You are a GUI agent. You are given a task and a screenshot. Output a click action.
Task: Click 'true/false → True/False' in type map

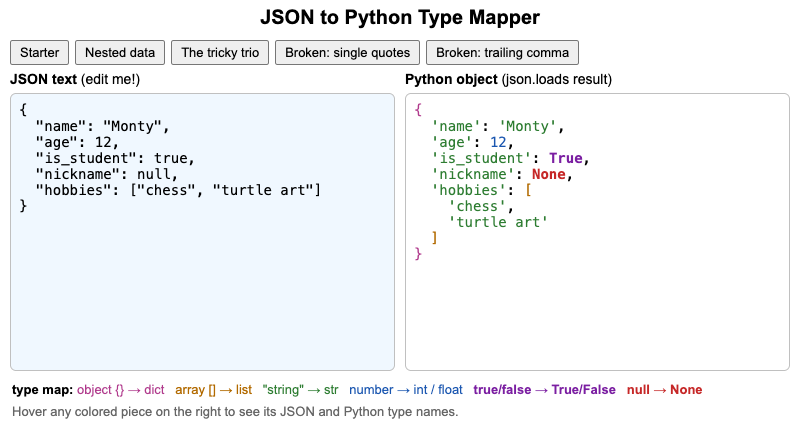pos(544,390)
